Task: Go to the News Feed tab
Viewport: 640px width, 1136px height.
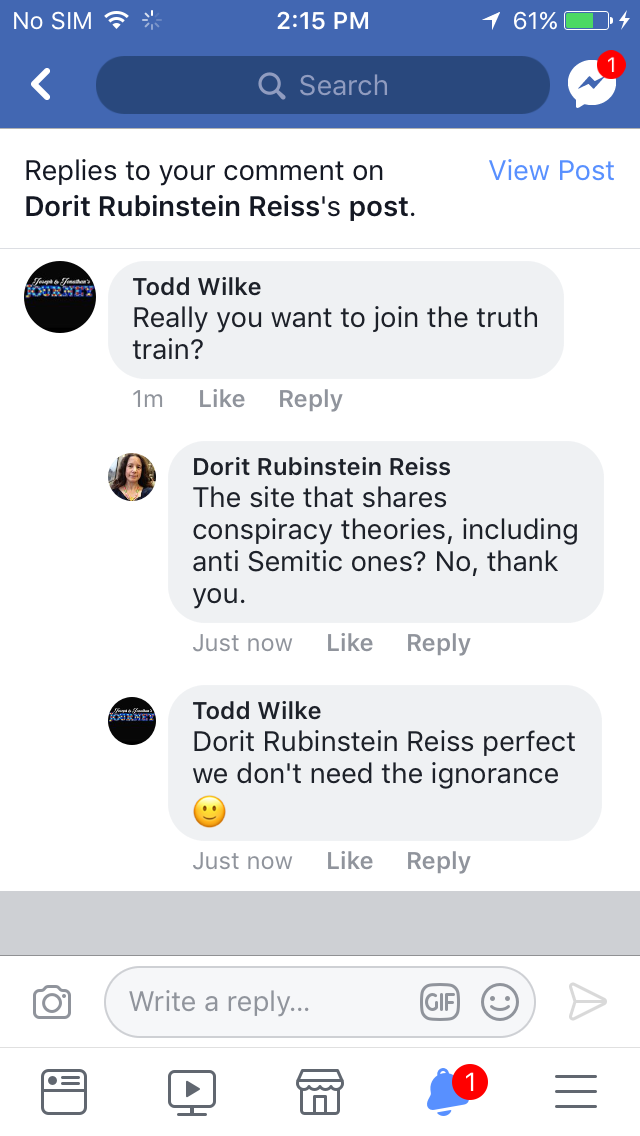Action: 64,1090
